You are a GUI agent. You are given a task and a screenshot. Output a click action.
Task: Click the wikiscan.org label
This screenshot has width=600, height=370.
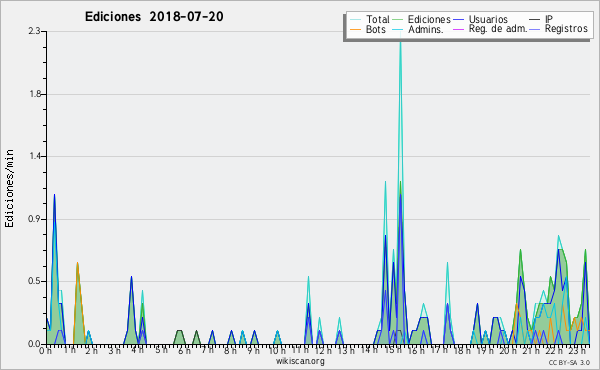300,361
